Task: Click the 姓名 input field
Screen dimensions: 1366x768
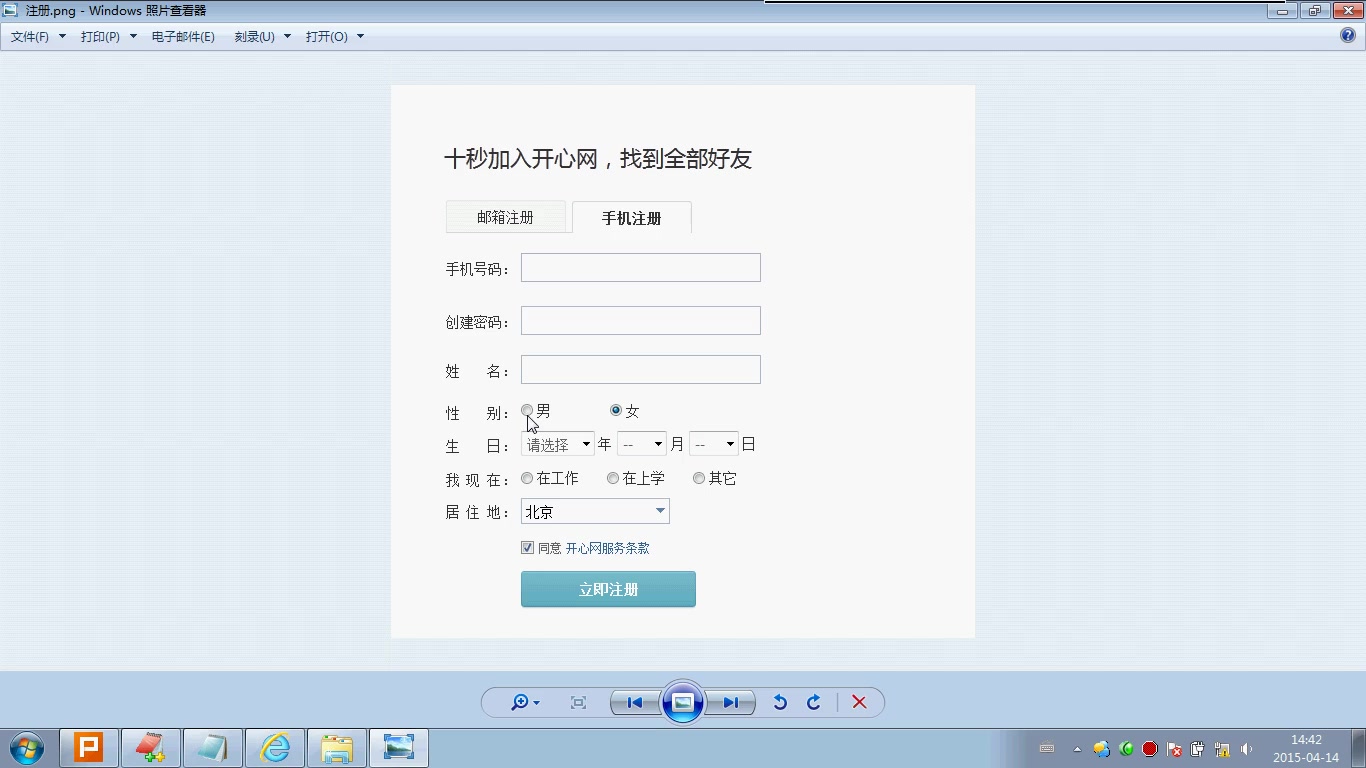Action: [x=641, y=370]
